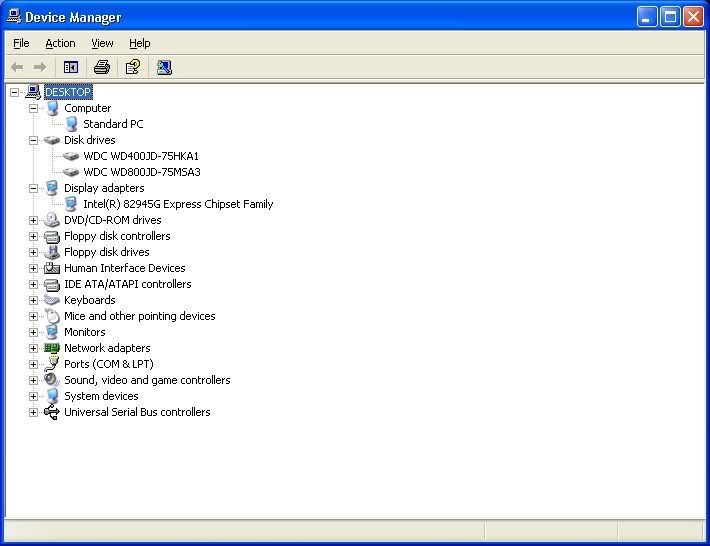The image size is (710, 546).
Task: Click the Intel 82945G adapter icon
Action: point(71,204)
